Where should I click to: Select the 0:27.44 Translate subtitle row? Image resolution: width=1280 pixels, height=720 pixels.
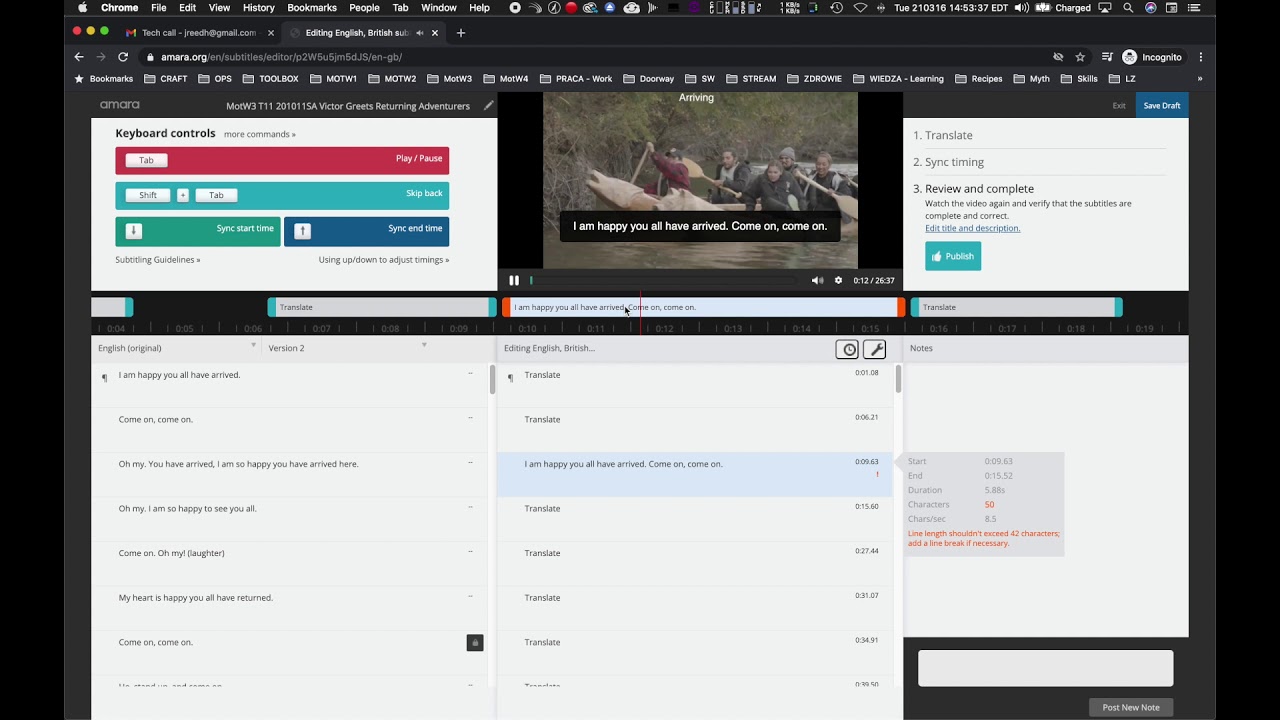[696, 563]
